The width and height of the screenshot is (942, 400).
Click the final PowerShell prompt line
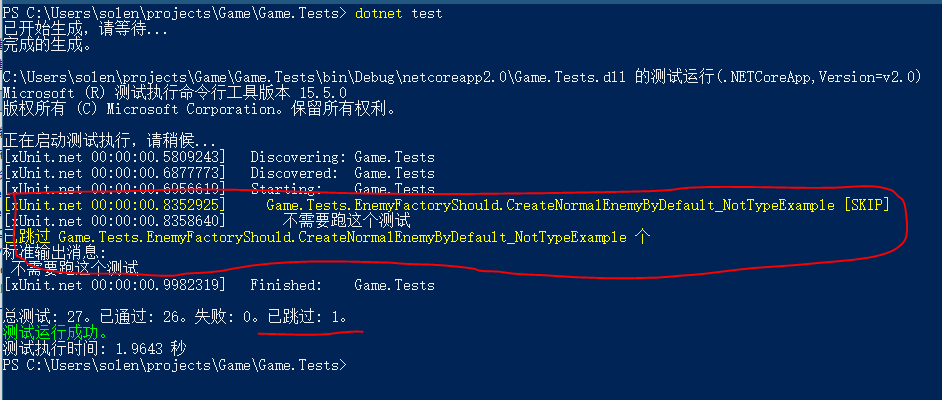tap(175, 365)
